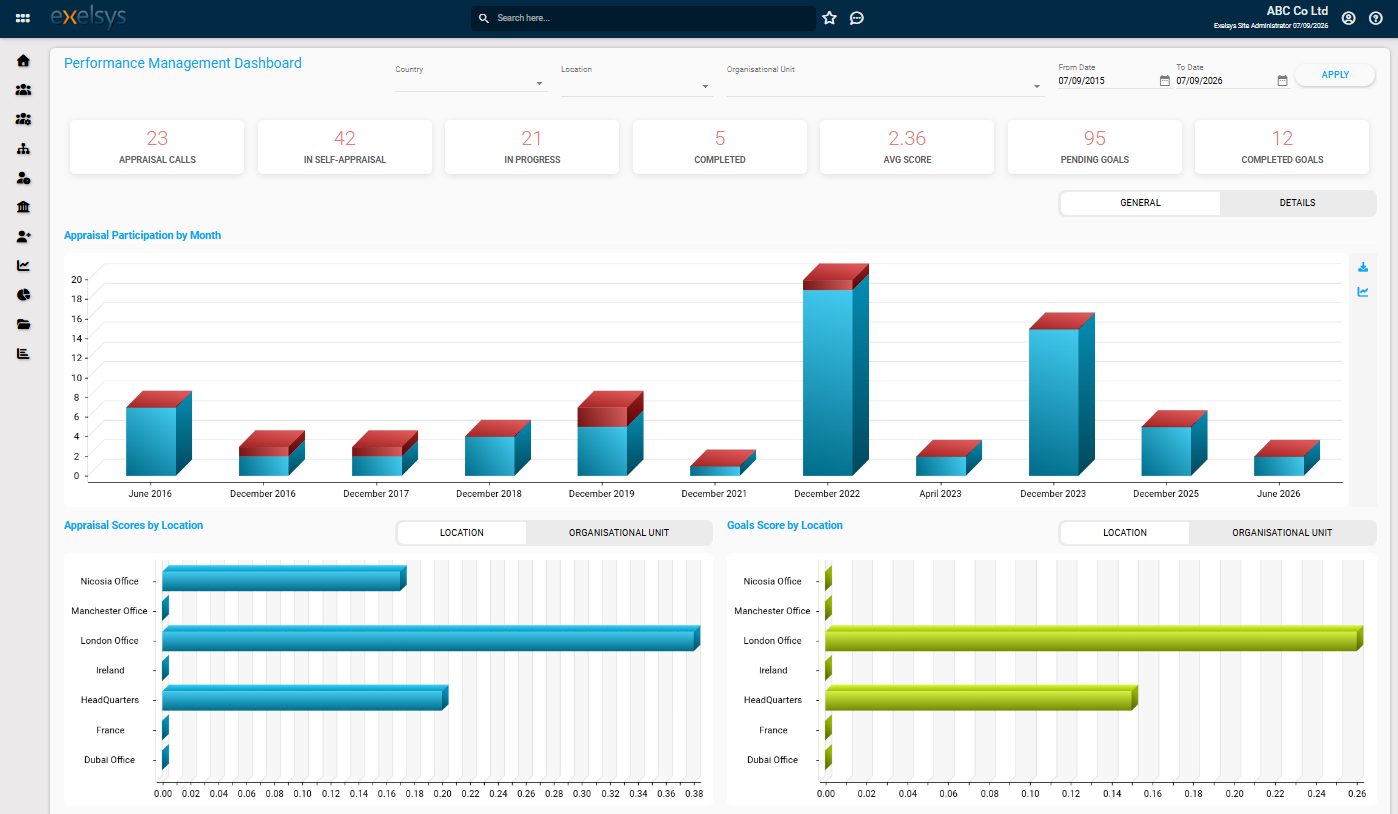The image size is (1398, 814).
Task: Click the From Date field
Action: pyautogui.click(x=1107, y=81)
